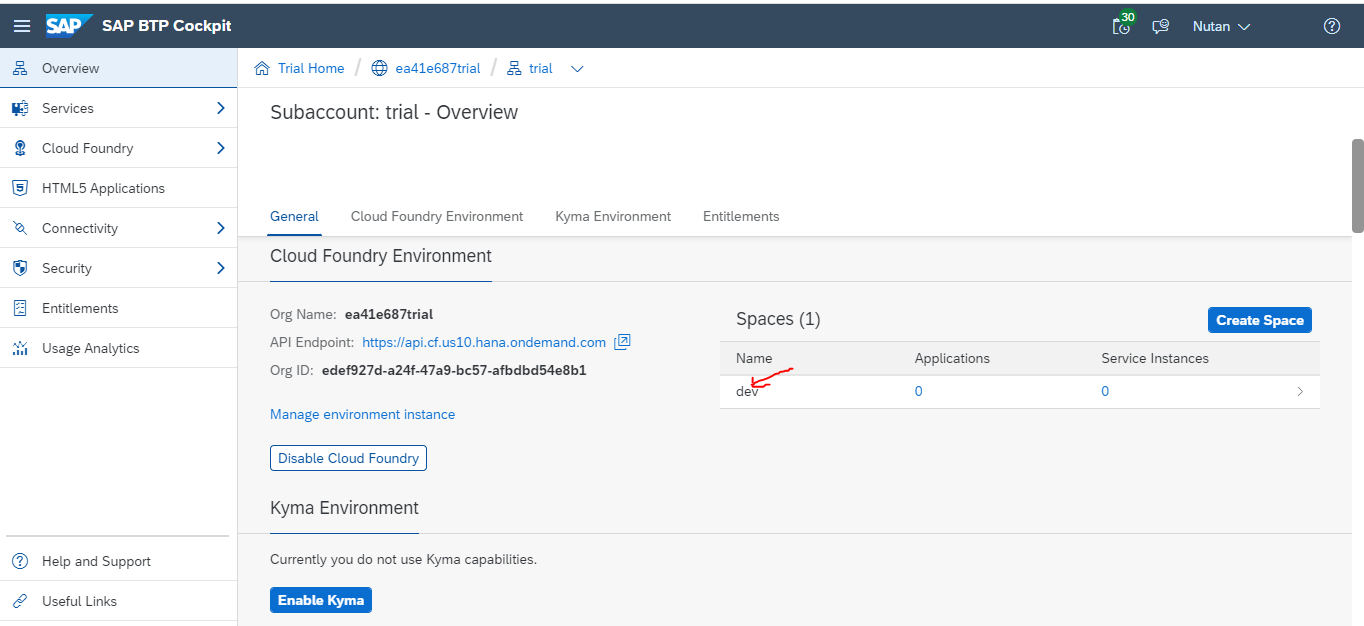Image resolution: width=1364 pixels, height=626 pixels.
Task: Switch to the General tab
Action: [x=294, y=216]
